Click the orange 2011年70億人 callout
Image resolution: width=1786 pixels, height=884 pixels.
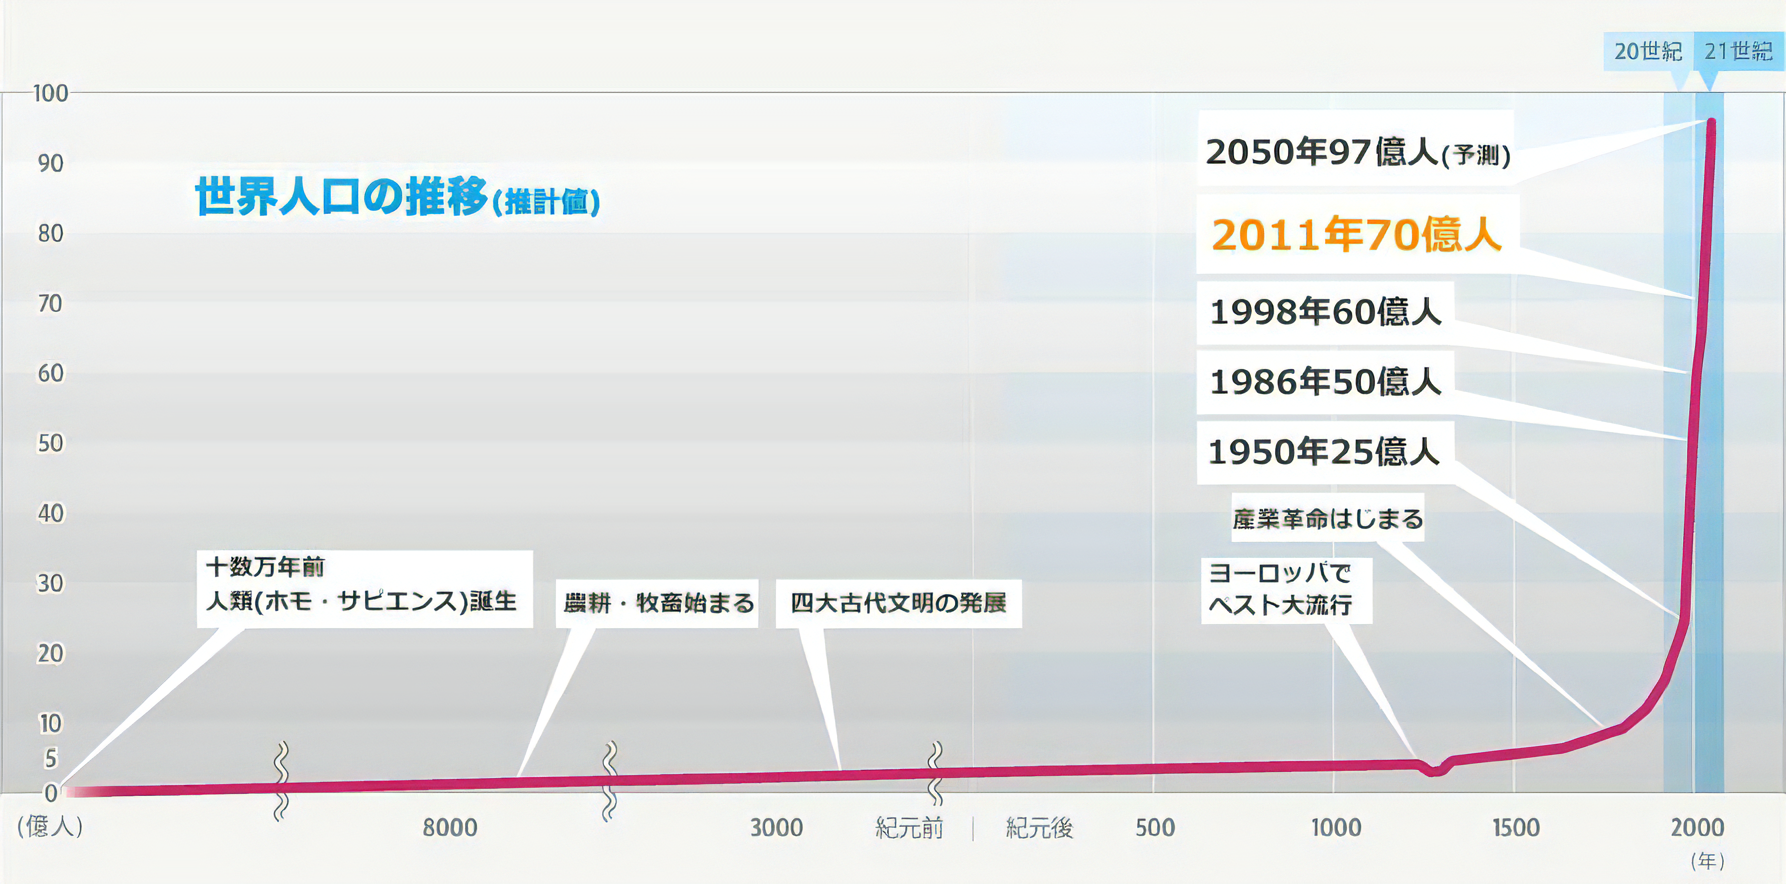(1356, 235)
